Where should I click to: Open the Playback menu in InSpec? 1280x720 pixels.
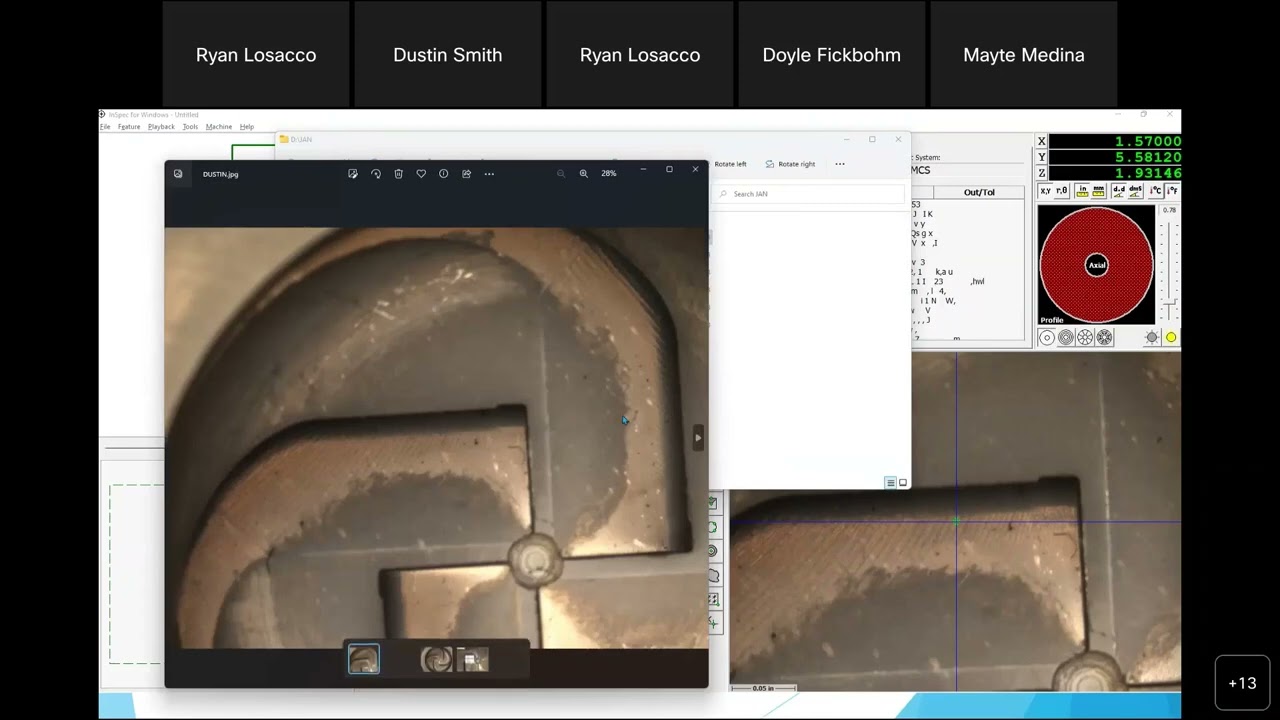tap(161, 127)
